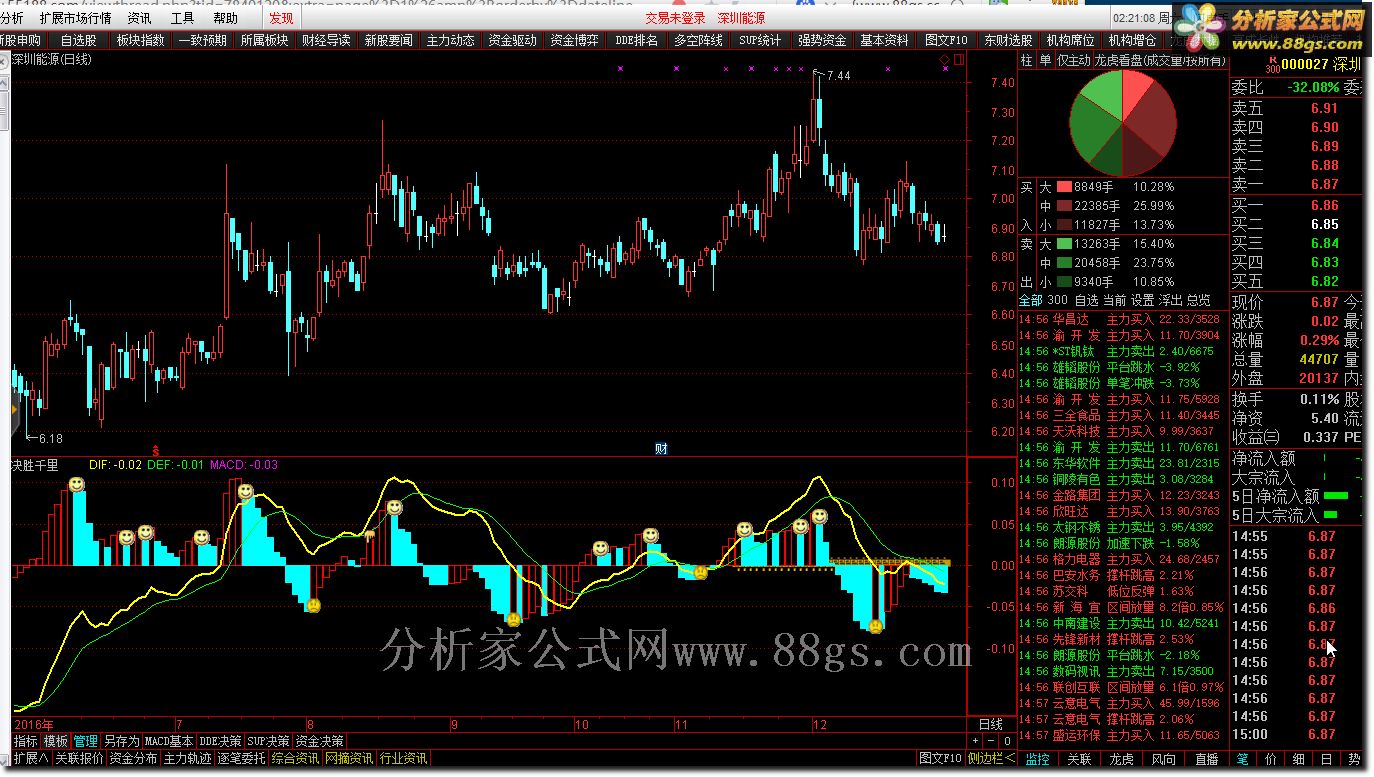Click 主力动态 toolbar button
Screen dimensions: 1374x777
click(450, 41)
